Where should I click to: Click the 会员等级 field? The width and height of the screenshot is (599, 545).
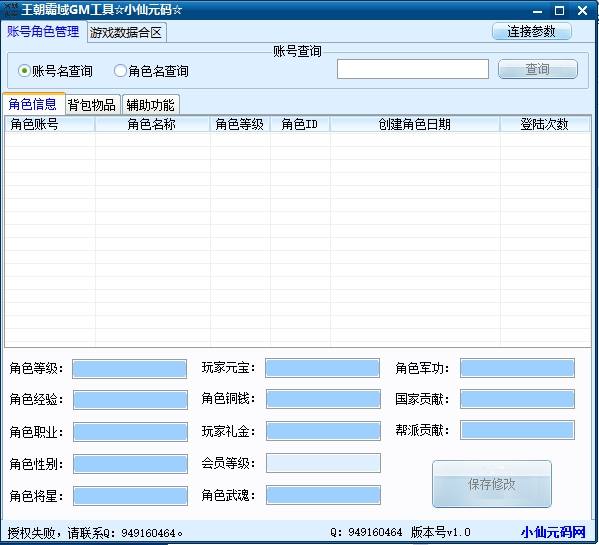point(323,463)
